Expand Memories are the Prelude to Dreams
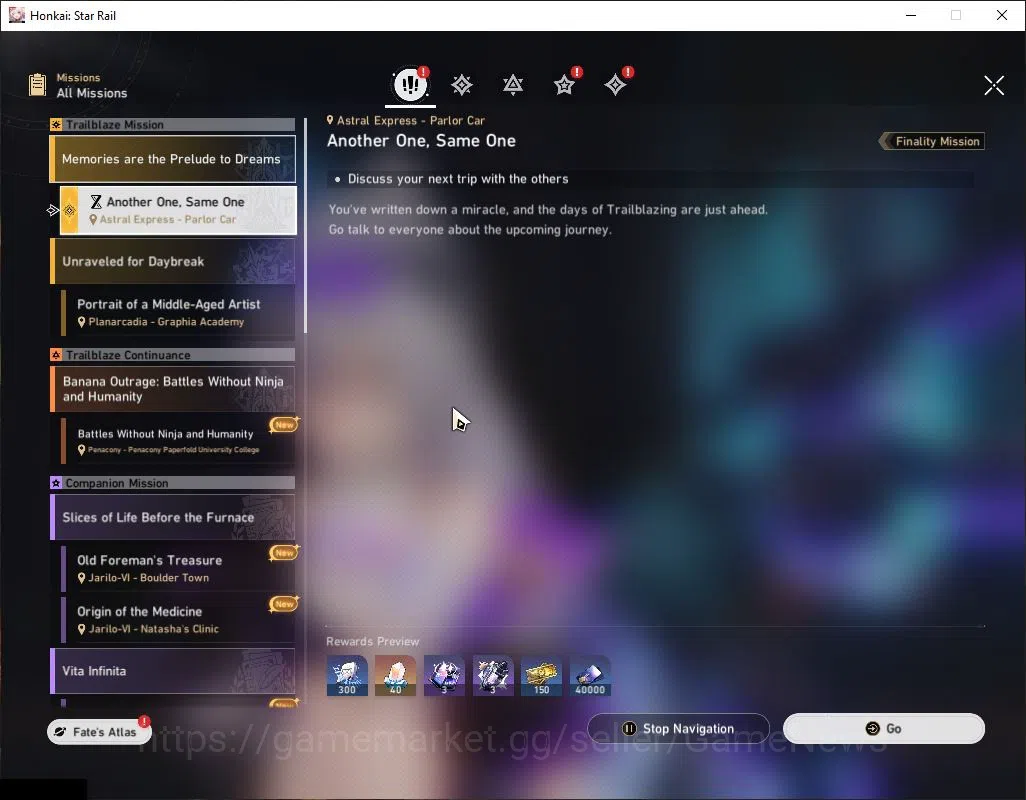This screenshot has height=800, width=1026. coord(173,159)
